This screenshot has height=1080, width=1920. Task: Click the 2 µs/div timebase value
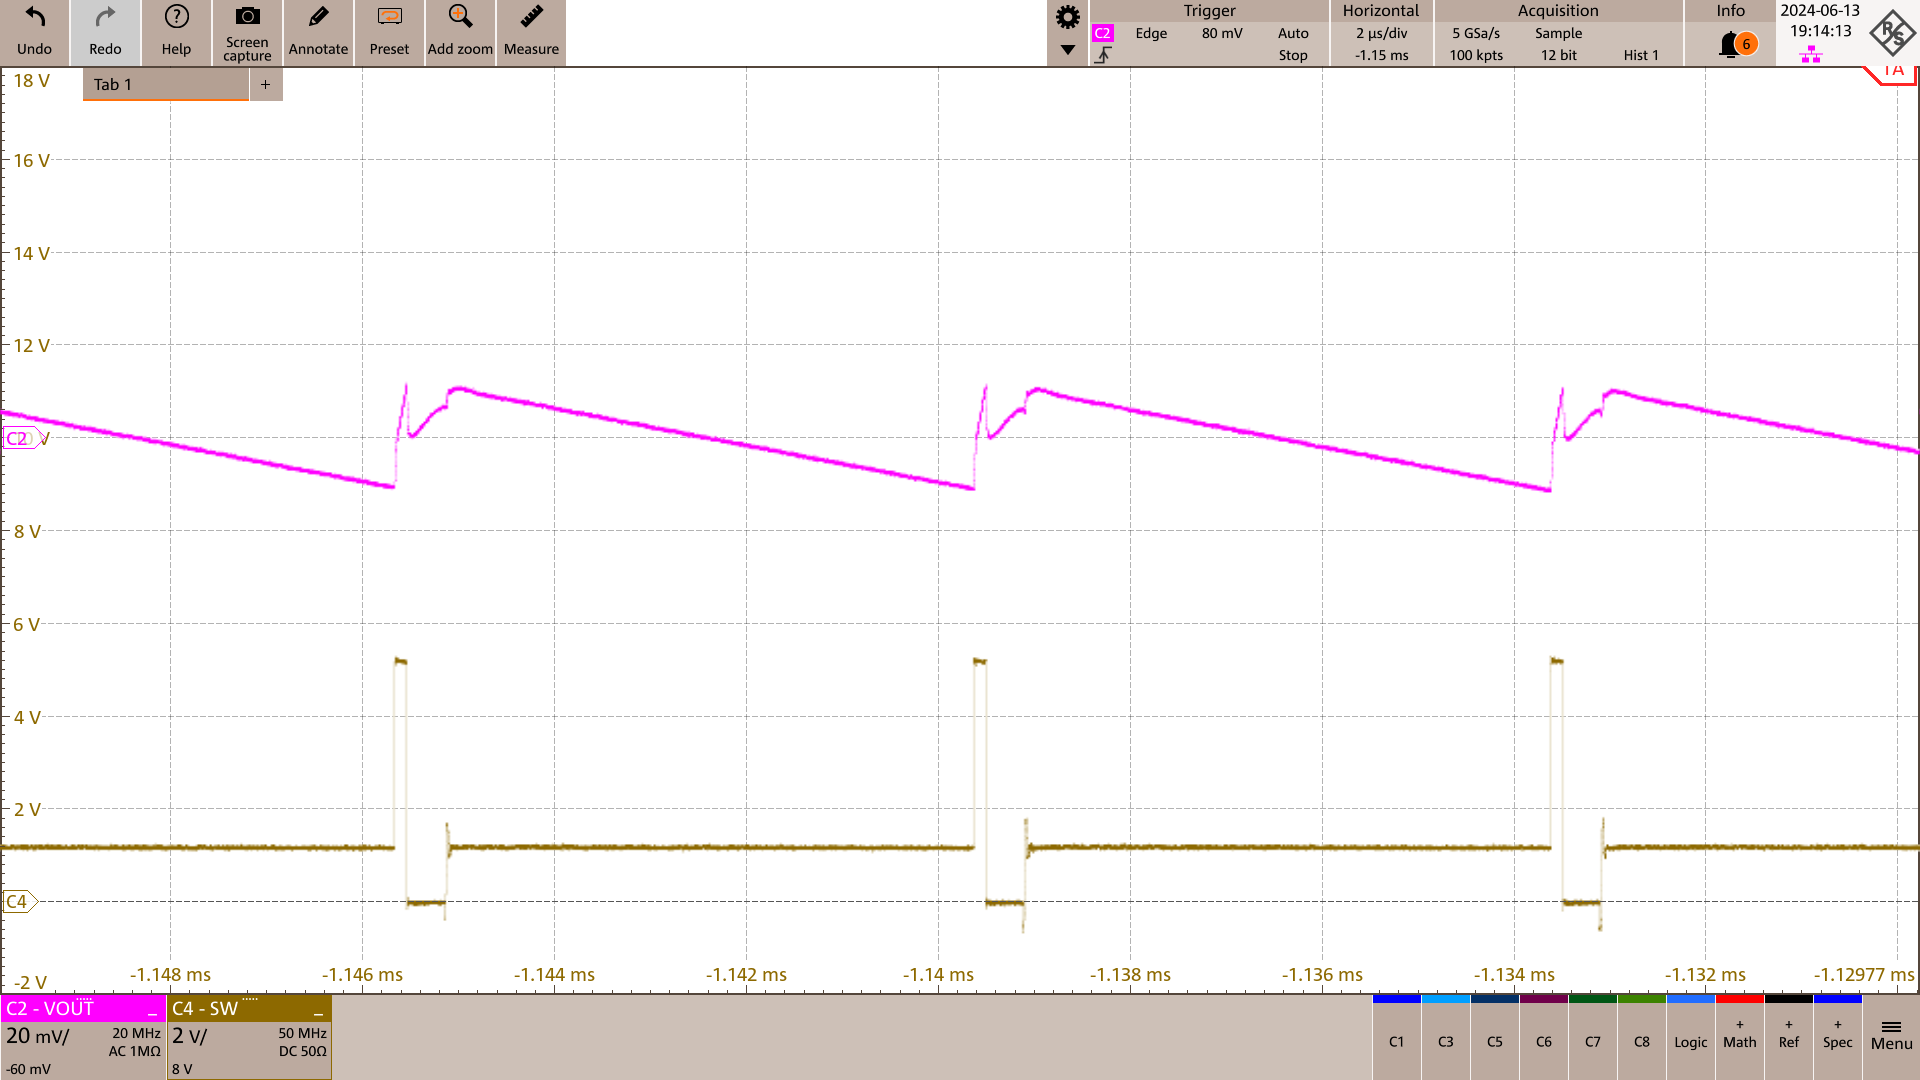pos(1381,33)
